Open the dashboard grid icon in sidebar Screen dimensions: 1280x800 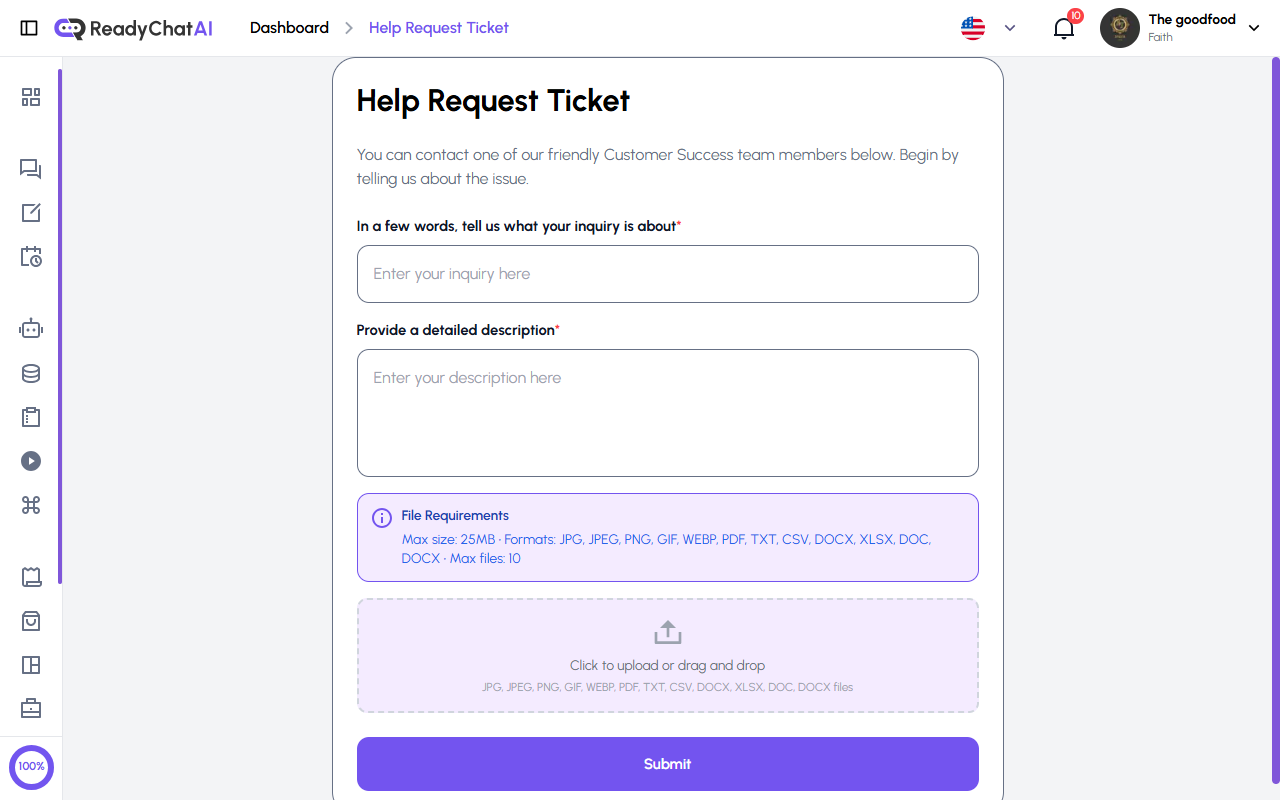pos(30,97)
